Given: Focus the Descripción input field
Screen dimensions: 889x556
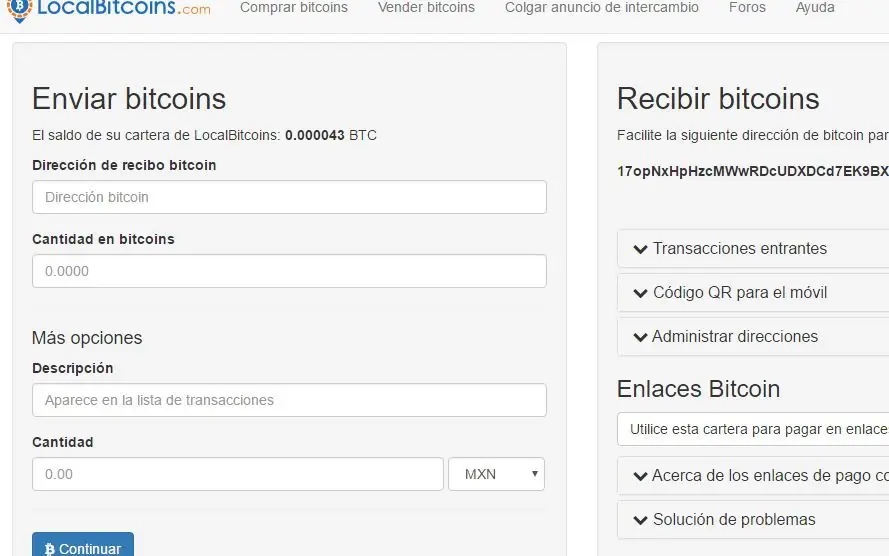Looking at the screenshot, I should click(x=289, y=400).
